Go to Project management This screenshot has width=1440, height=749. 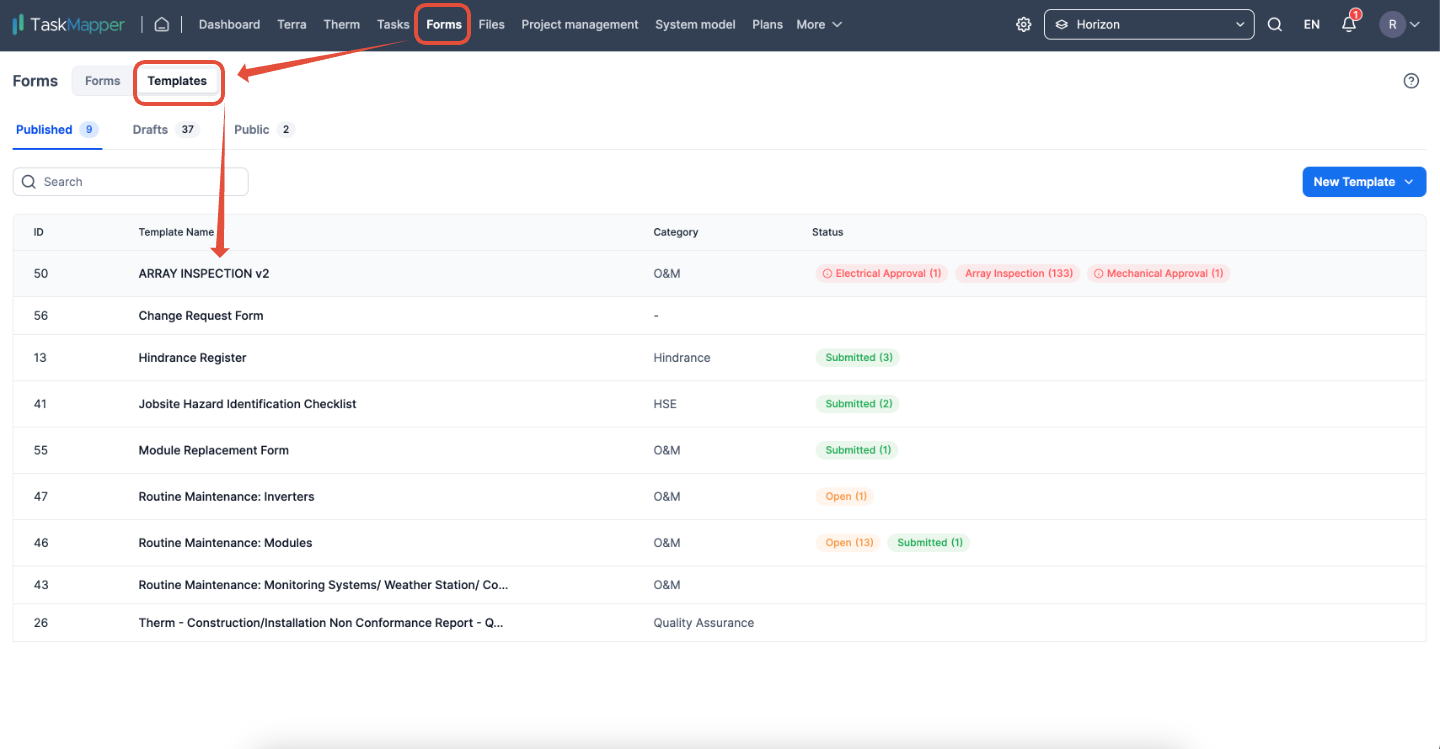tap(580, 24)
